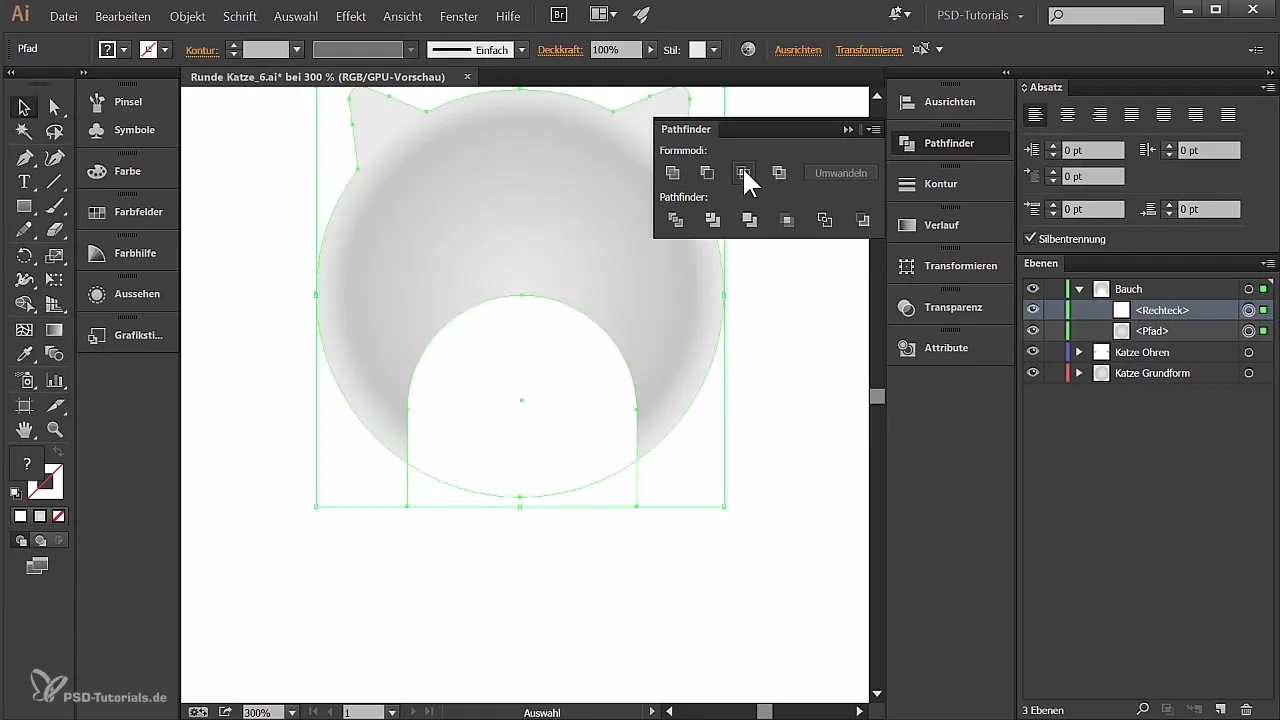
Task: Hide the <Rechteck> sublayer
Action: coord(1033,310)
